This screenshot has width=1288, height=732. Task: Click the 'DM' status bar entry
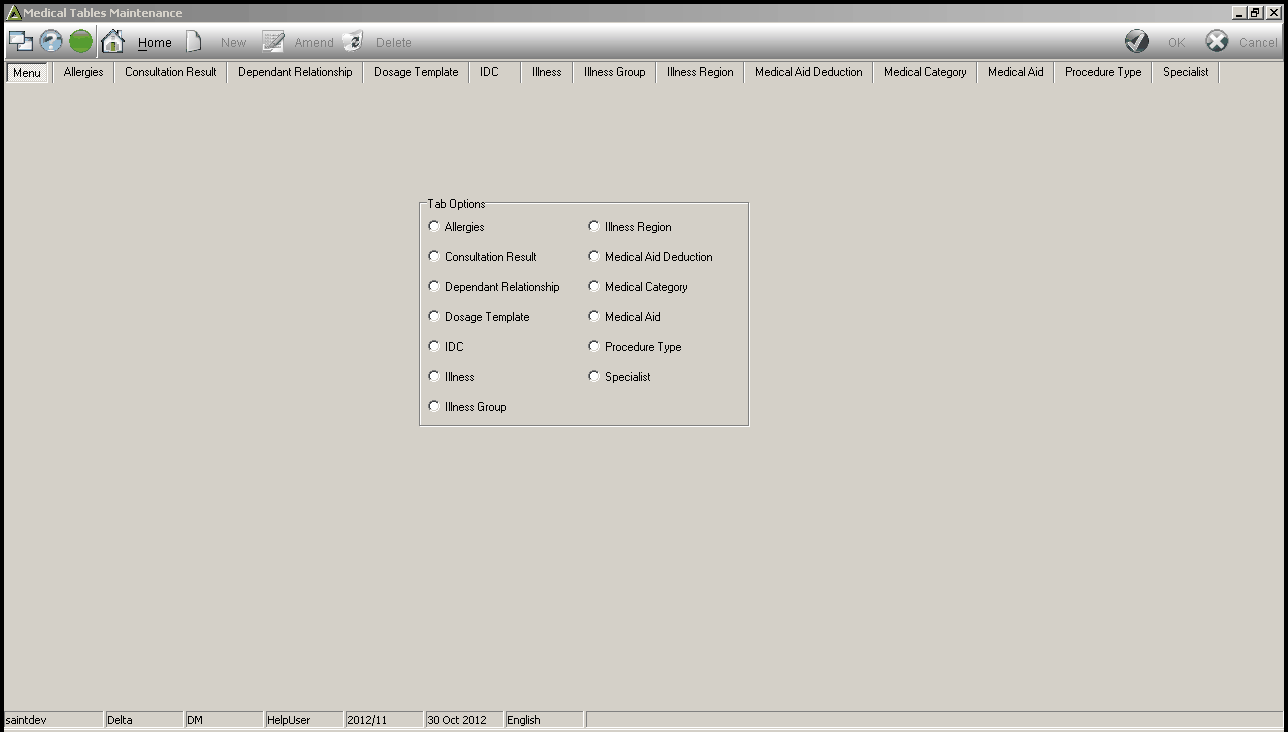click(224, 720)
